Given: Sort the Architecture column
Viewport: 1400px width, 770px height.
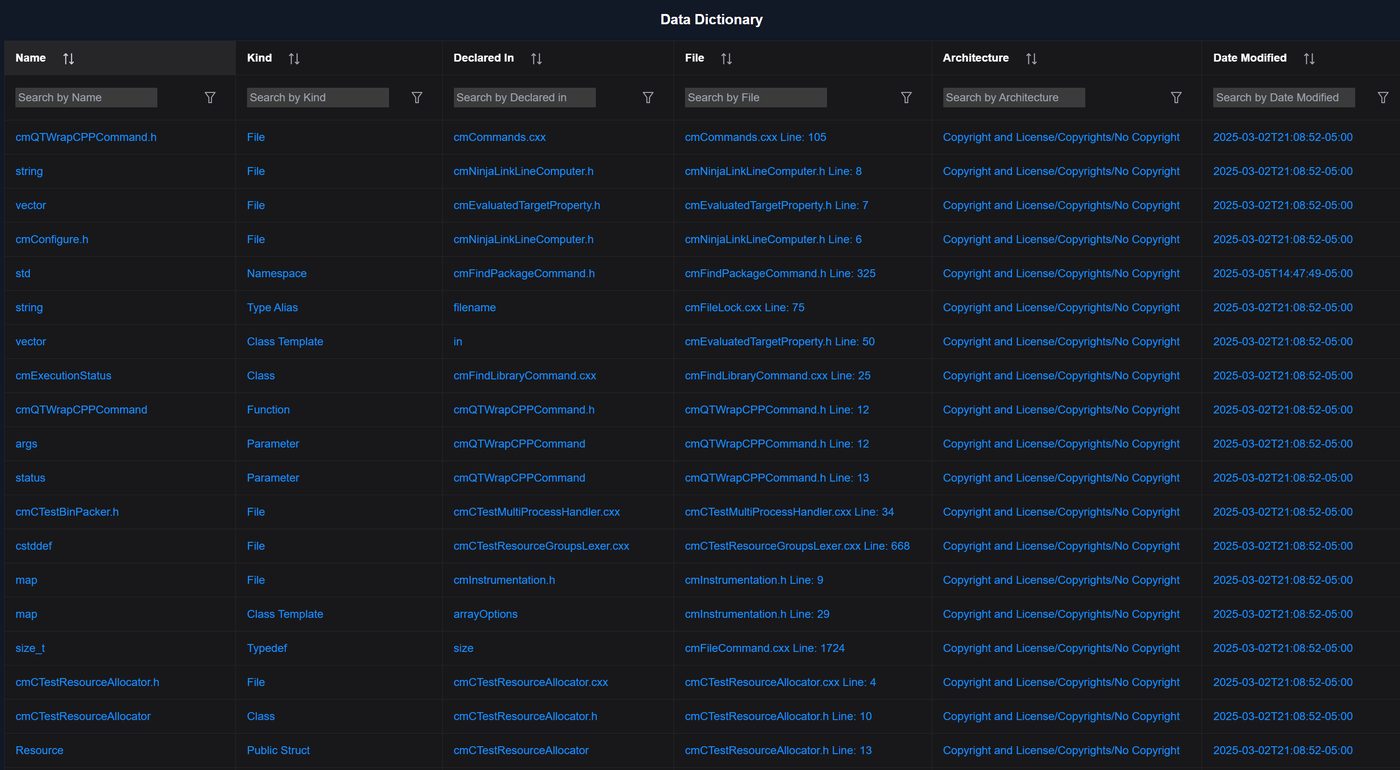Looking at the screenshot, I should pyautogui.click(x=1031, y=59).
